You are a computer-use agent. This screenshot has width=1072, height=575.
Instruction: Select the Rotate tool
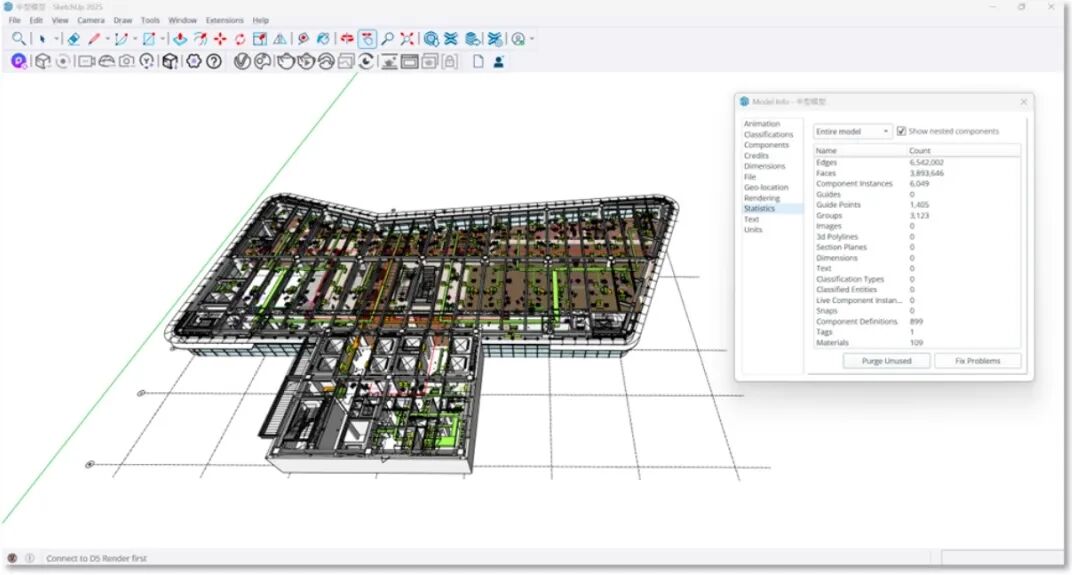click(240, 39)
